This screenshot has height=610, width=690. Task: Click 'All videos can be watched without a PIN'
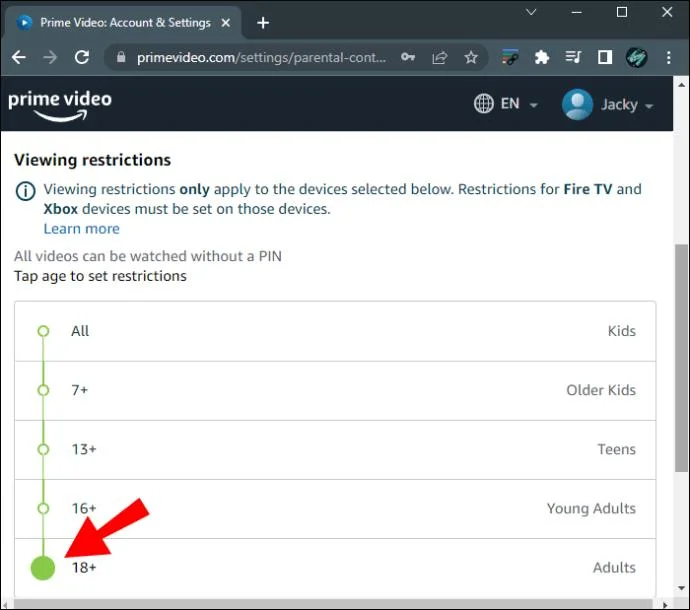point(148,256)
